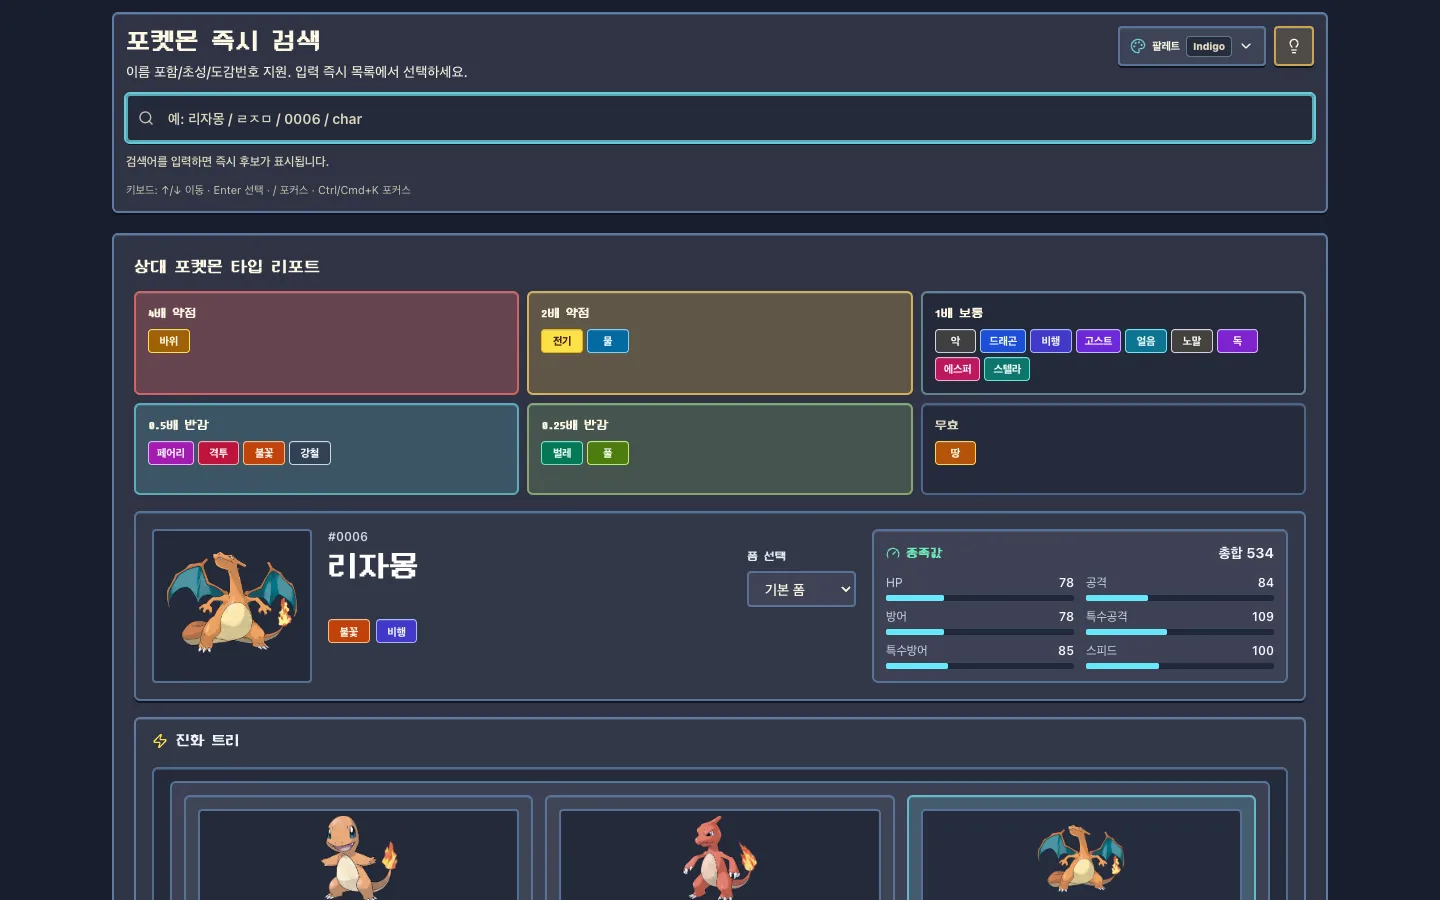
Task: Click the 격투 type badge
Action: coord(219,453)
